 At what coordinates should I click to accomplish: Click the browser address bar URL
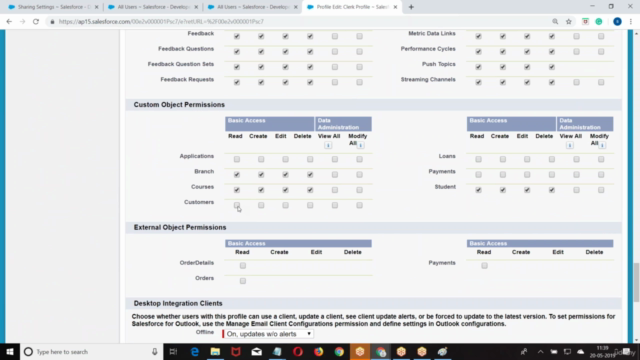161,22
